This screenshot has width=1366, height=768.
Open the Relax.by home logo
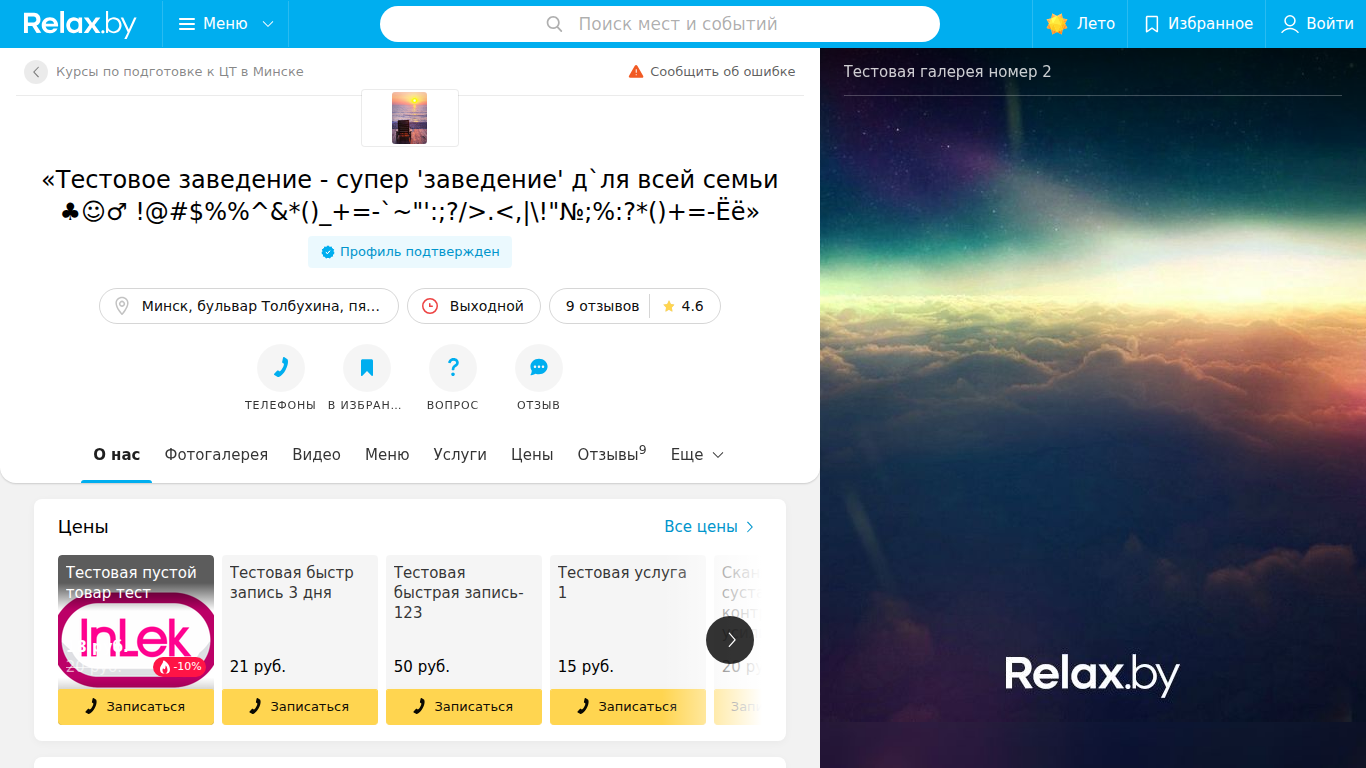(x=80, y=24)
